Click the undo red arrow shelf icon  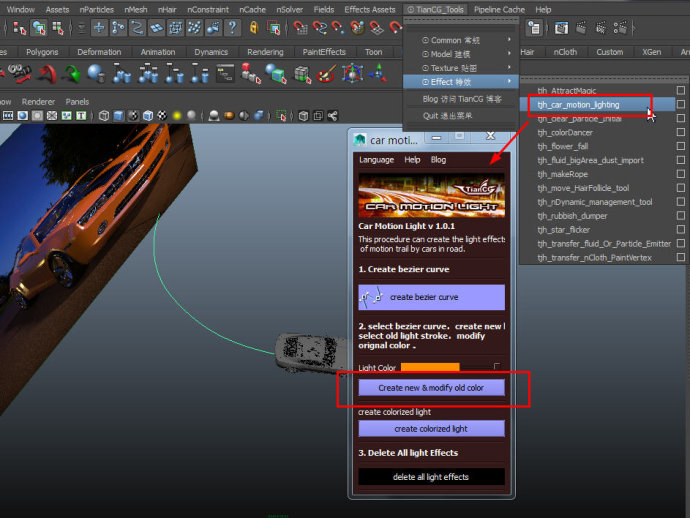click(x=48, y=73)
